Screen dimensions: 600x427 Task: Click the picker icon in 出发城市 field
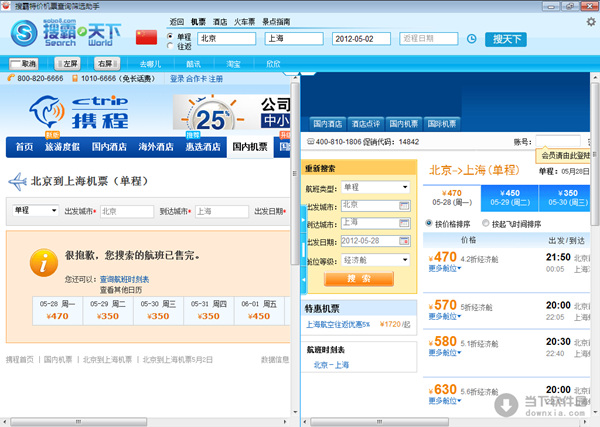pyautogui.click(x=404, y=205)
